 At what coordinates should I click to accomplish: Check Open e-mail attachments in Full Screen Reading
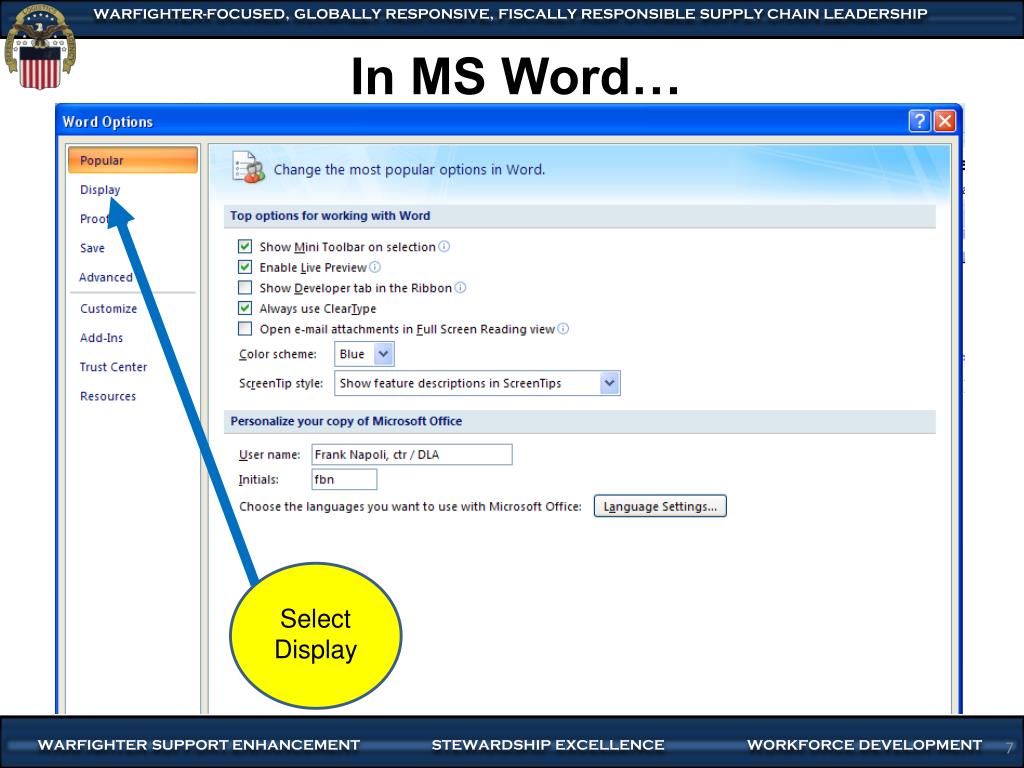pos(245,328)
